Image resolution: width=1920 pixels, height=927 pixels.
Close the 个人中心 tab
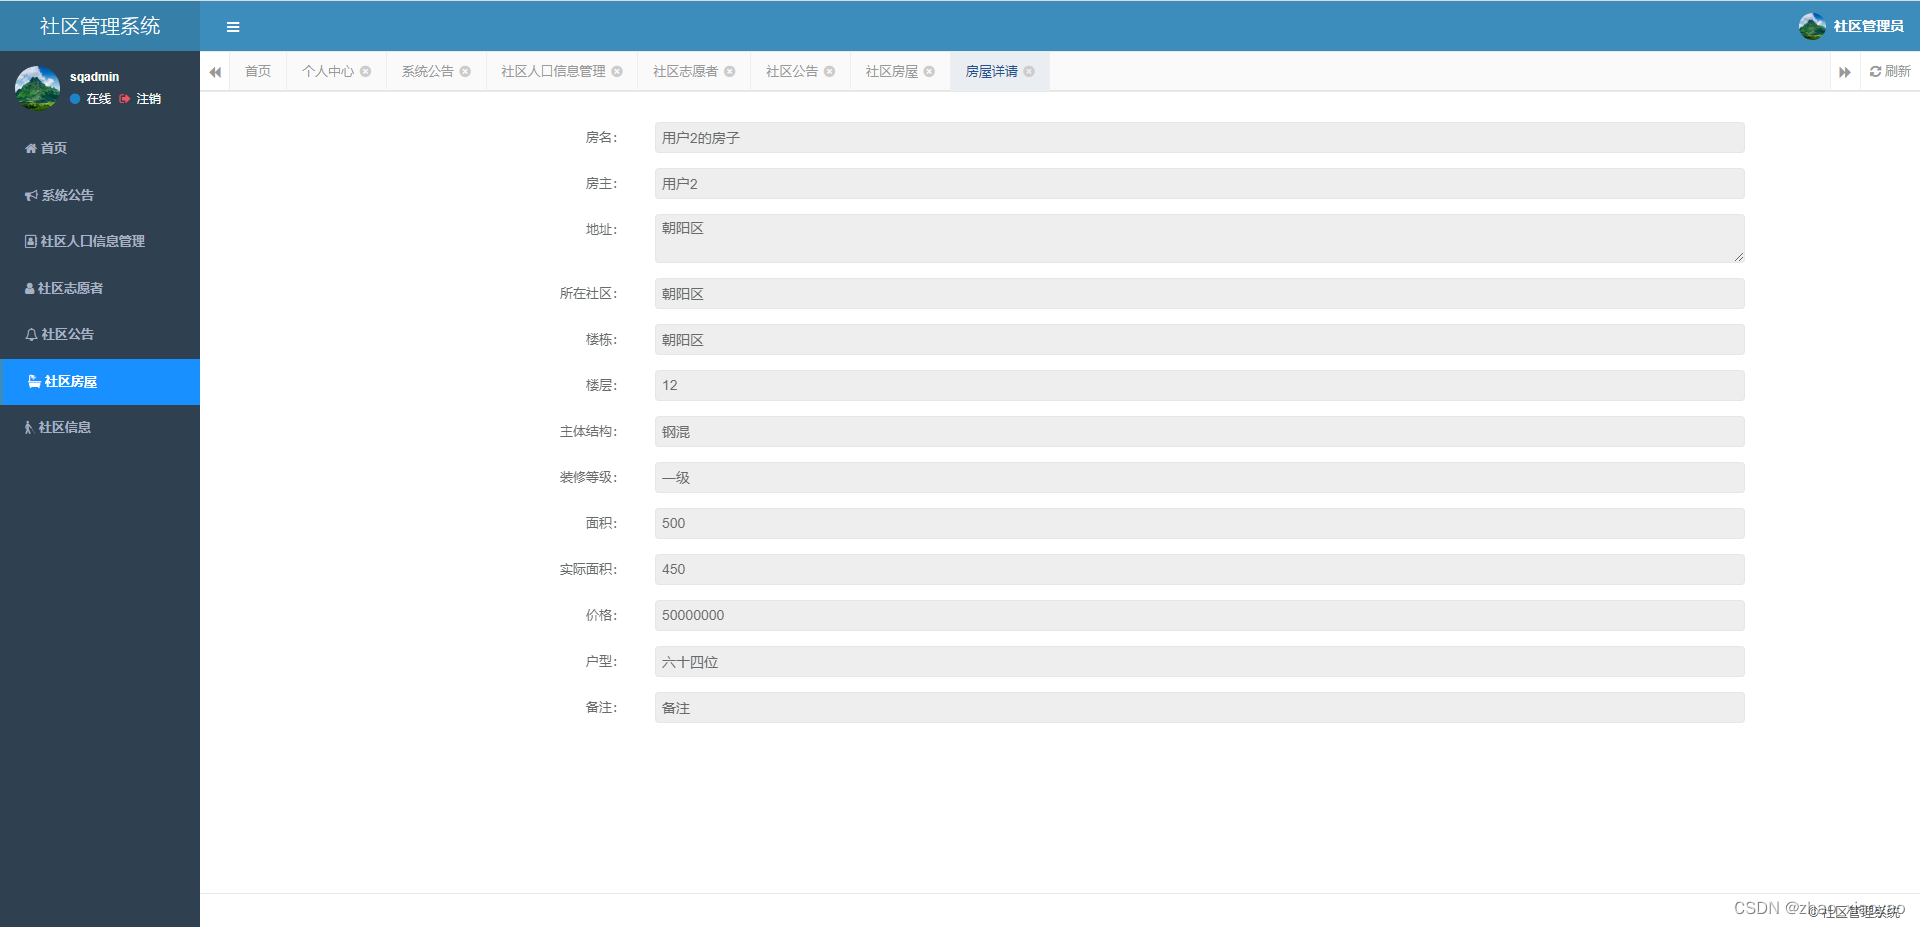(x=366, y=71)
